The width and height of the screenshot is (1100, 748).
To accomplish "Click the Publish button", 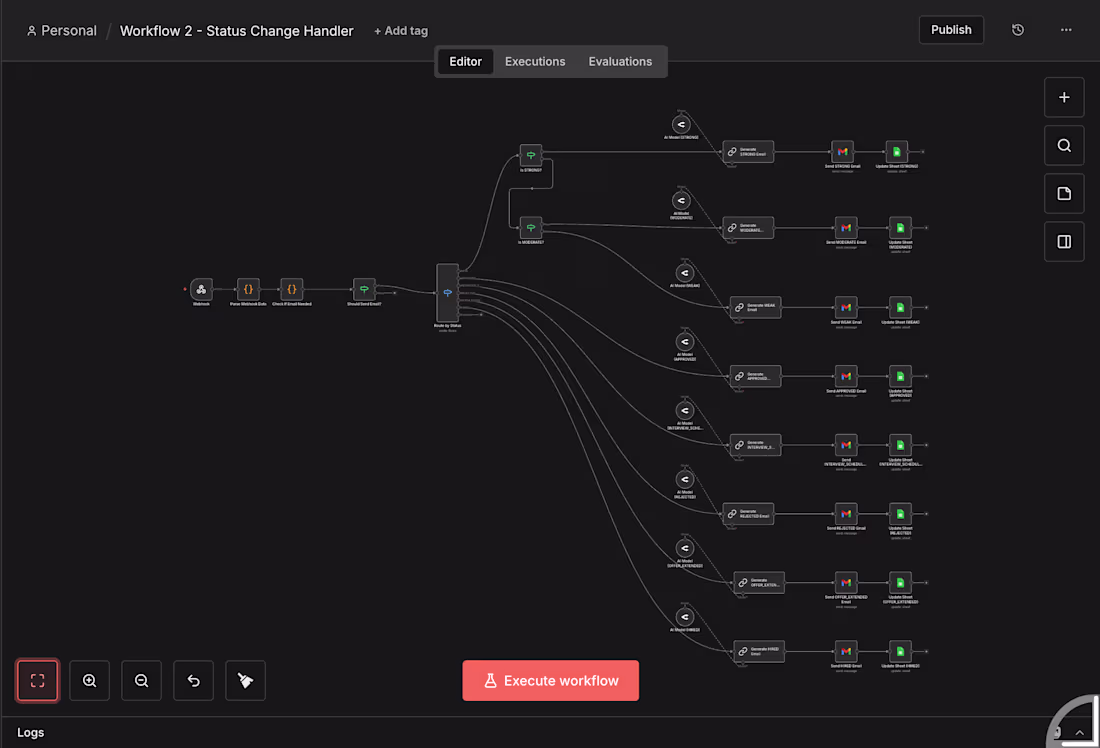I will coord(951,29).
